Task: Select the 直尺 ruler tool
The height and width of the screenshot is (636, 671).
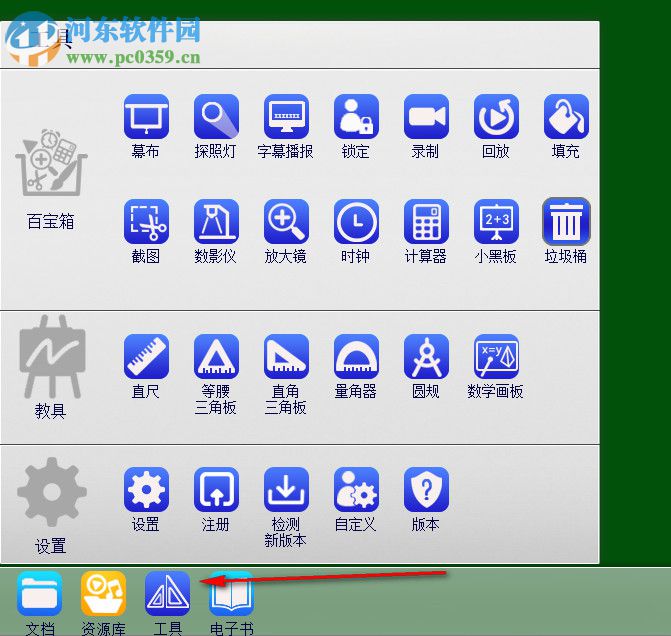Action: [x=146, y=357]
